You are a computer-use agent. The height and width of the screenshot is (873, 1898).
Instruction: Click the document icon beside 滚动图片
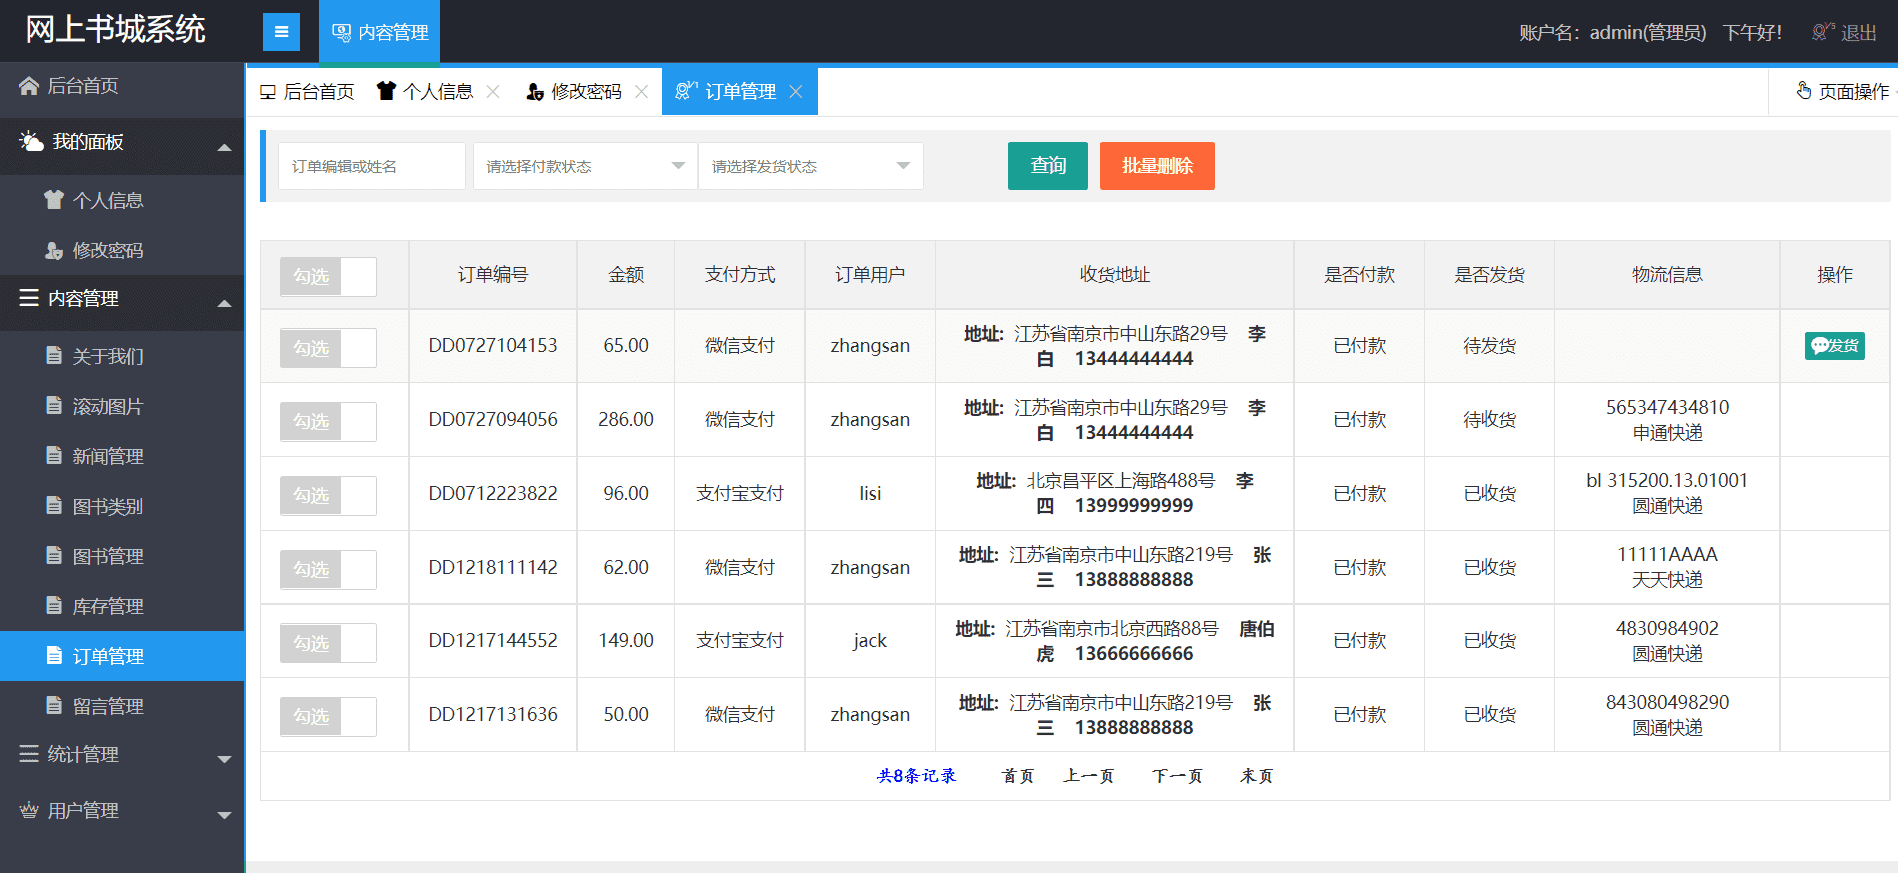pos(54,406)
